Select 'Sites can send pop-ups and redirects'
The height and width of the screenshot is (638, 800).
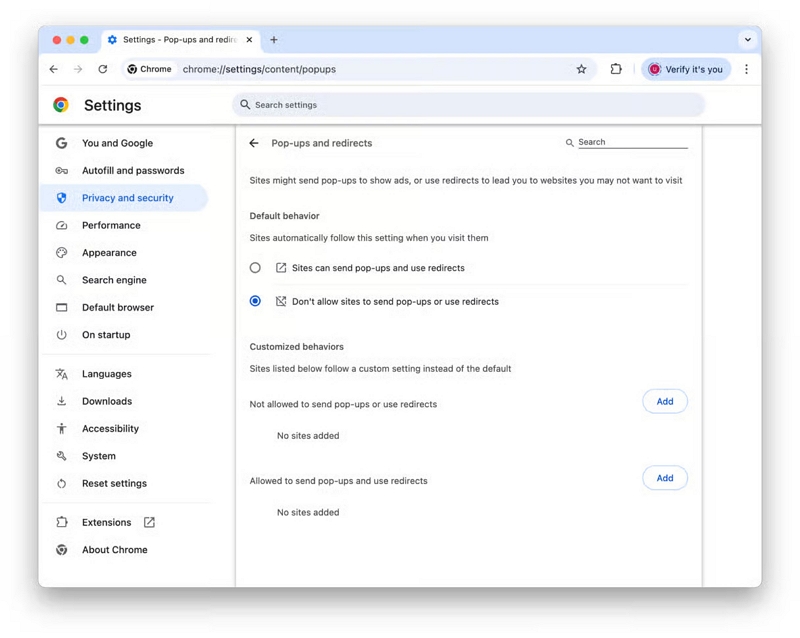point(256,268)
